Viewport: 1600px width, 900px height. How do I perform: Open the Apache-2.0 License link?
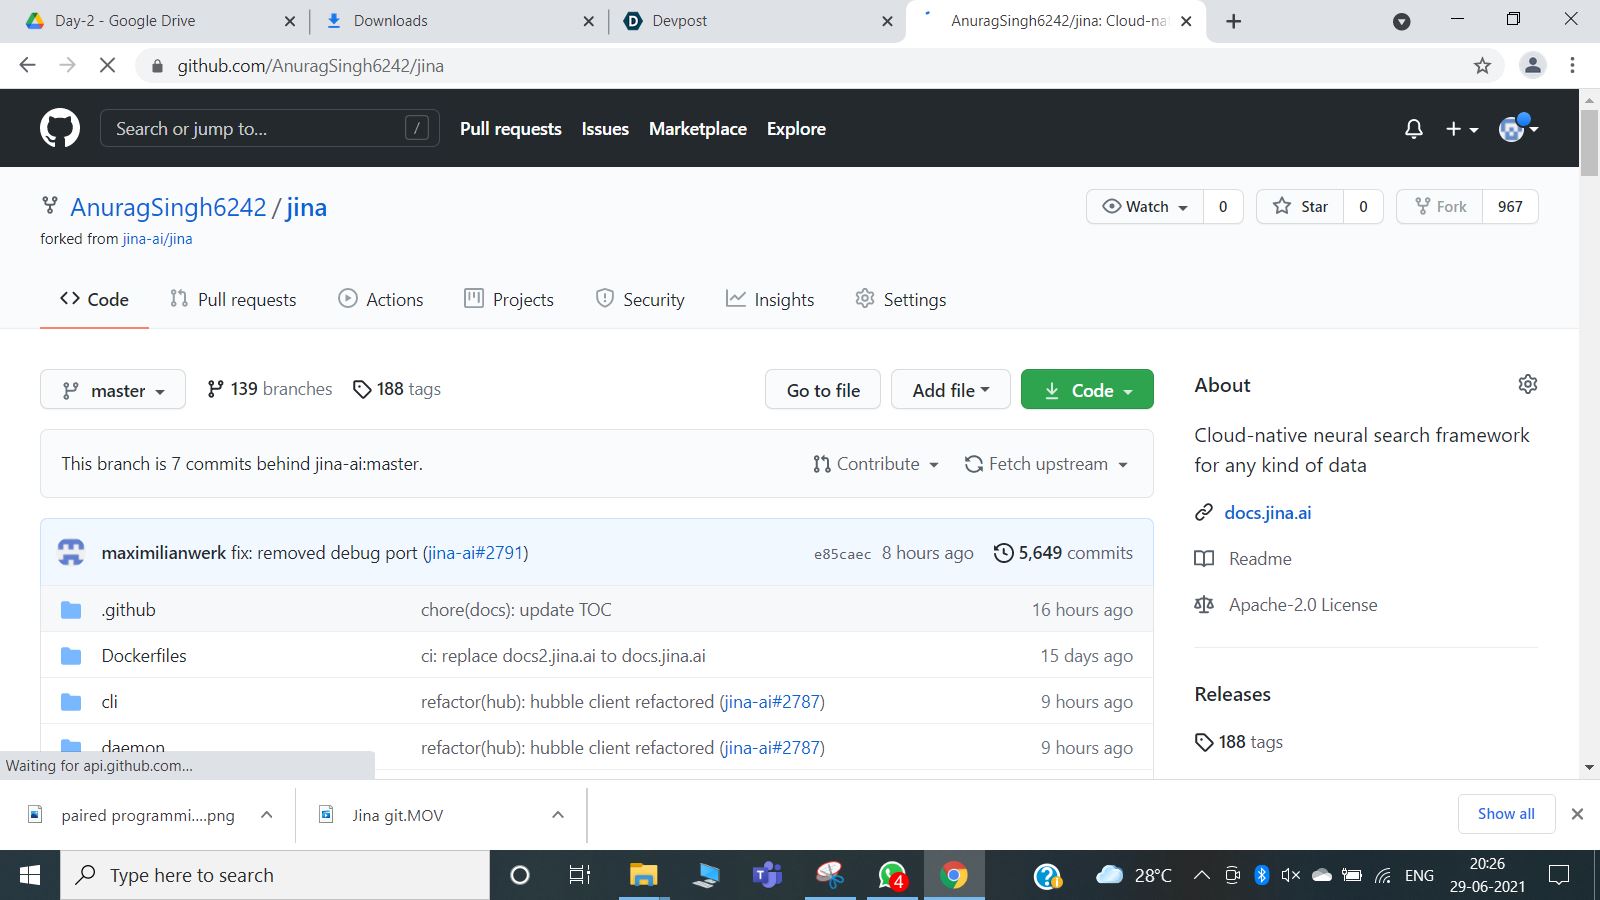pyautogui.click(x=1303, y=605)
